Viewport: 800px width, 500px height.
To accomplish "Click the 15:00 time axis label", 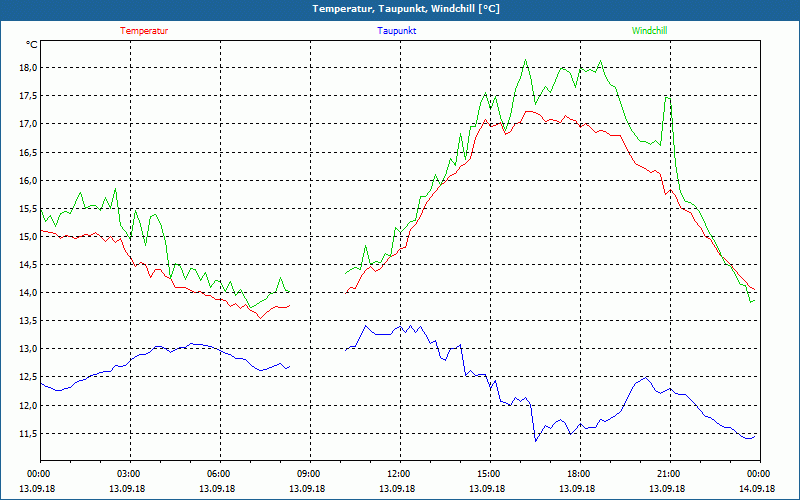I will [488, 474].
